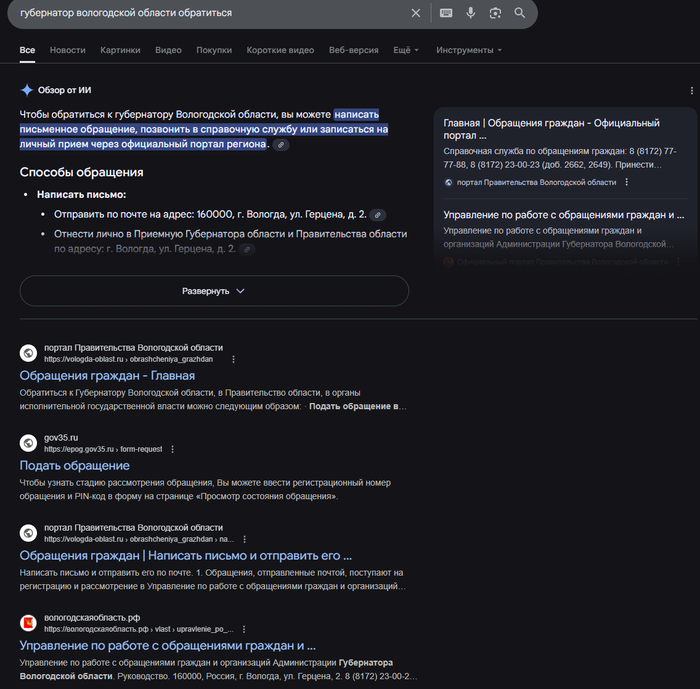700x689 pixels.
Task: Open the Ещё dropdown menu
Action: (x=406, y=50)
